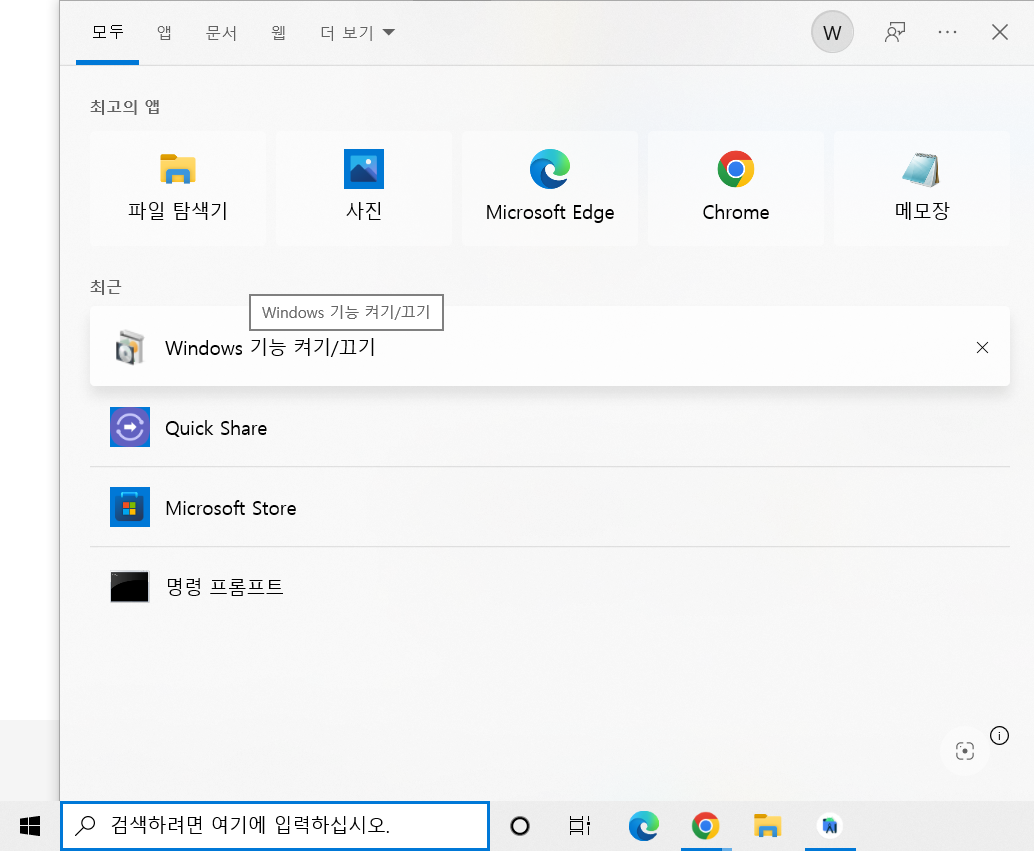Click the info circle icon
The width and height of the screenshot is (1034, 851).
[999, 735]
